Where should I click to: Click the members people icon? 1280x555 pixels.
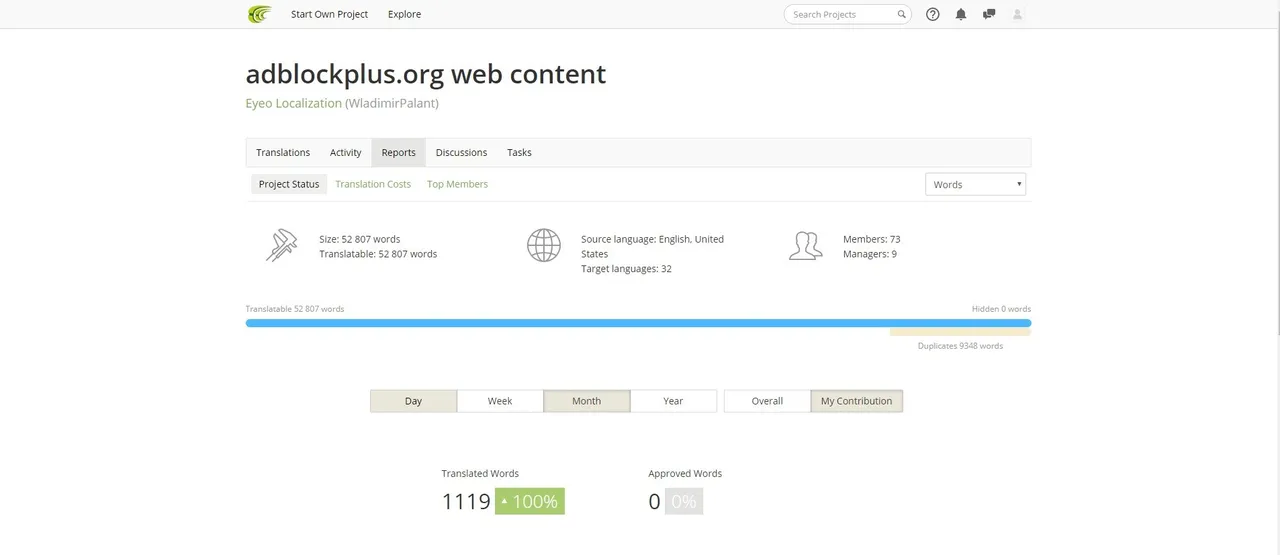click(x=806, y=245)
